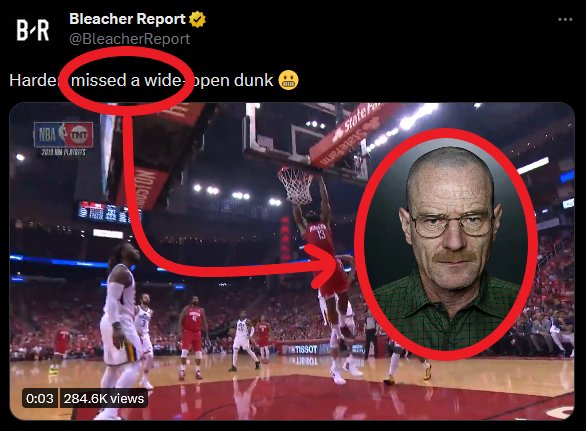Click the Bleacher Report display name
This screenshot has width=586, height=431.
127,19
